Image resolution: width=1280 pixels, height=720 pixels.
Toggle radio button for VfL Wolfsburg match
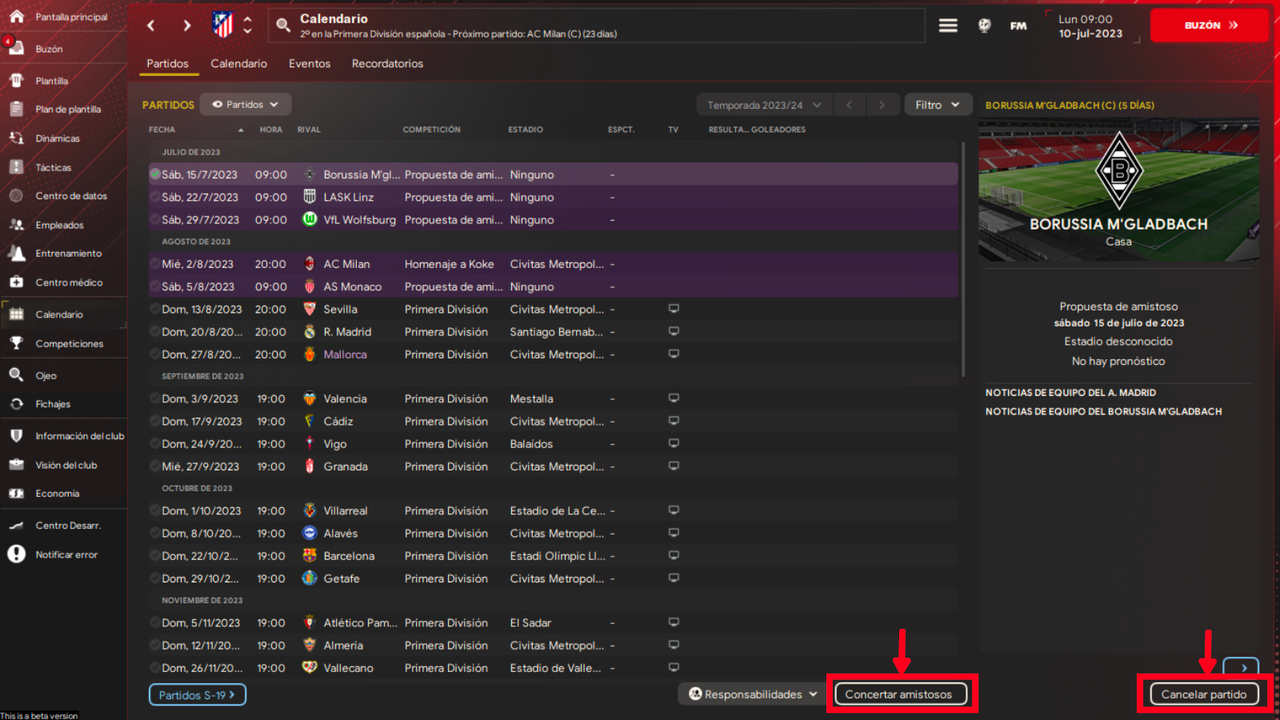(155, 219)
